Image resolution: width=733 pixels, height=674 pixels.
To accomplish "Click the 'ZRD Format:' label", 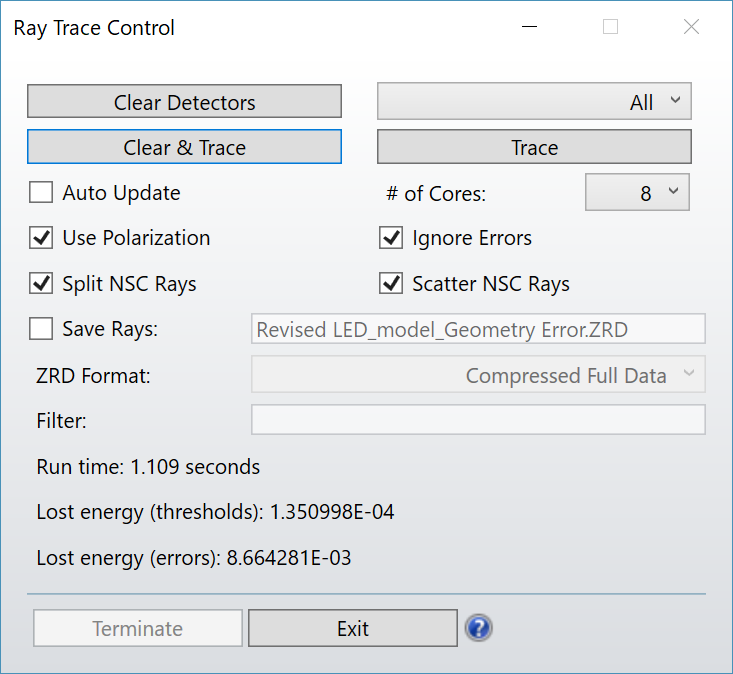I will pos(93,376).
